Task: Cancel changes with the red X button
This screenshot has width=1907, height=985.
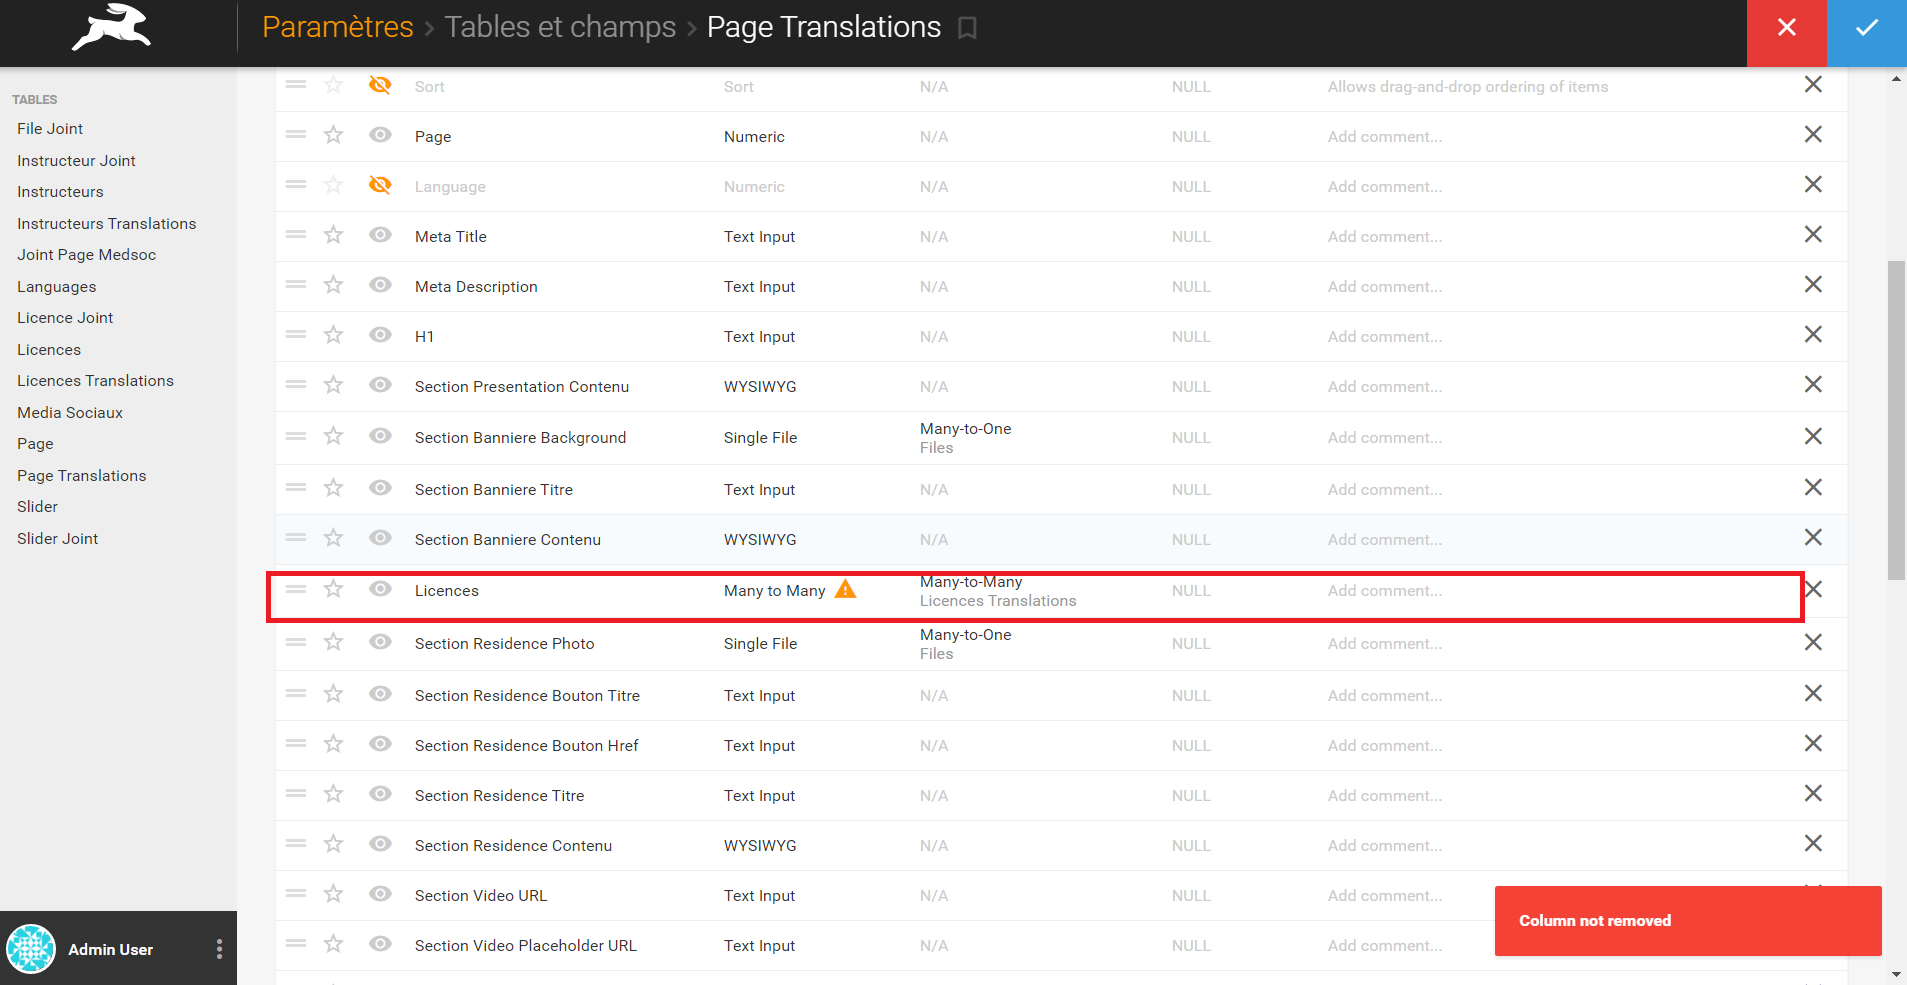Action: pos(1786,28)
